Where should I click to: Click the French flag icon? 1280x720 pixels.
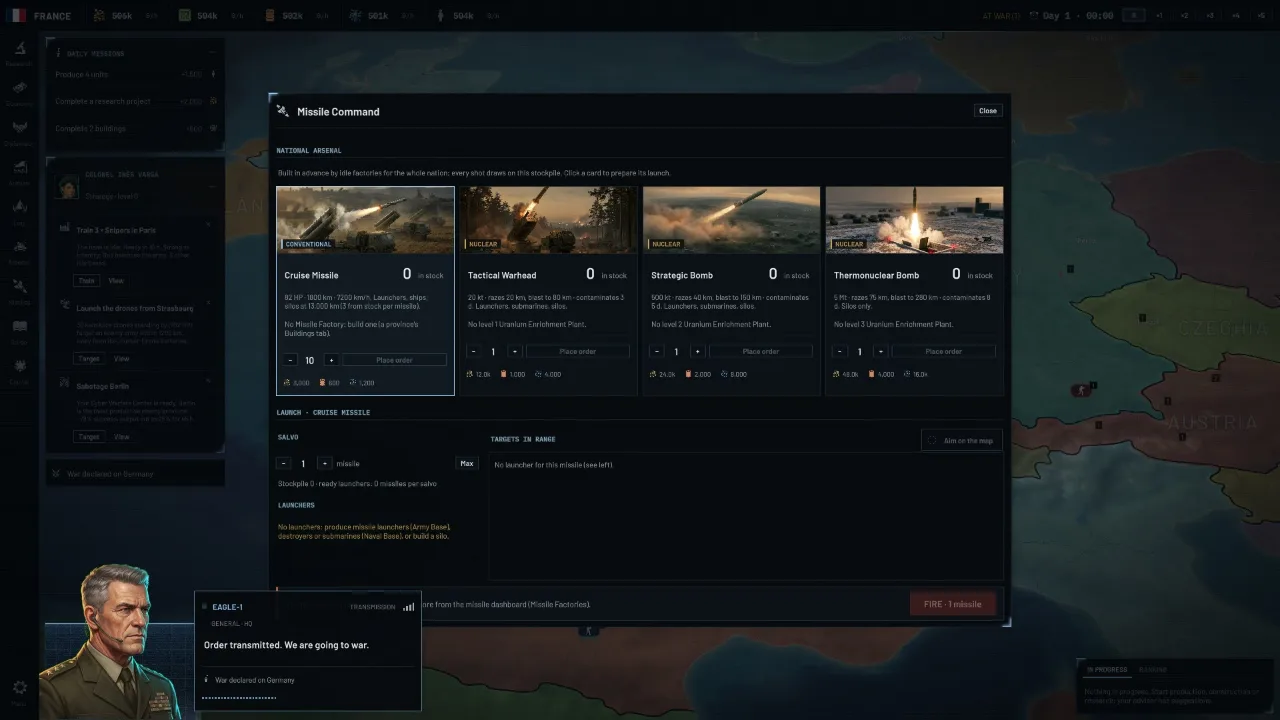(x=18, y=16)
